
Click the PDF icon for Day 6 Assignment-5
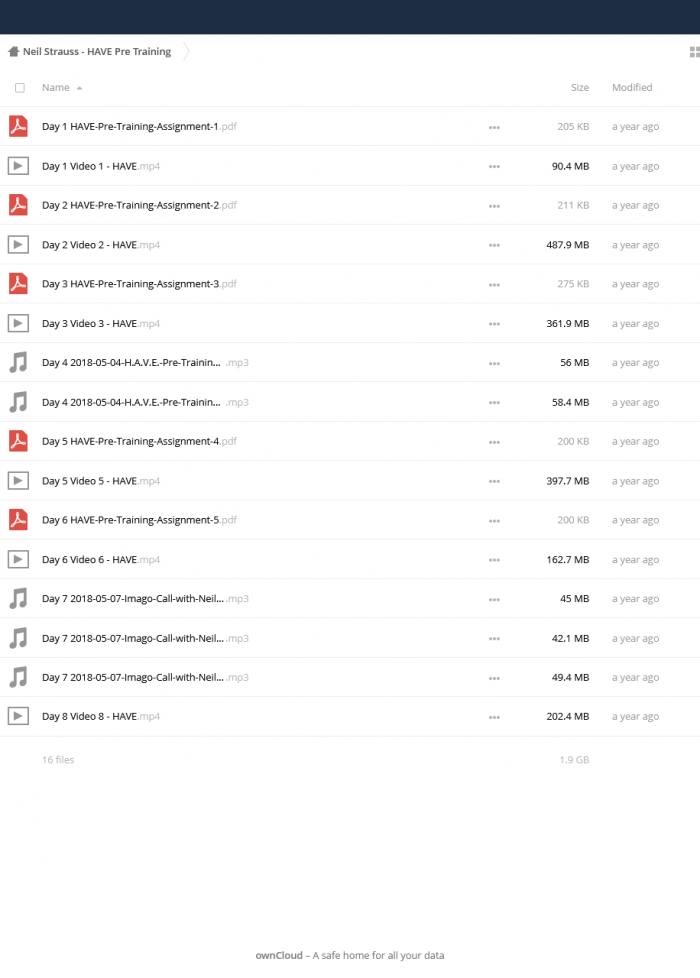click(18, 520)
